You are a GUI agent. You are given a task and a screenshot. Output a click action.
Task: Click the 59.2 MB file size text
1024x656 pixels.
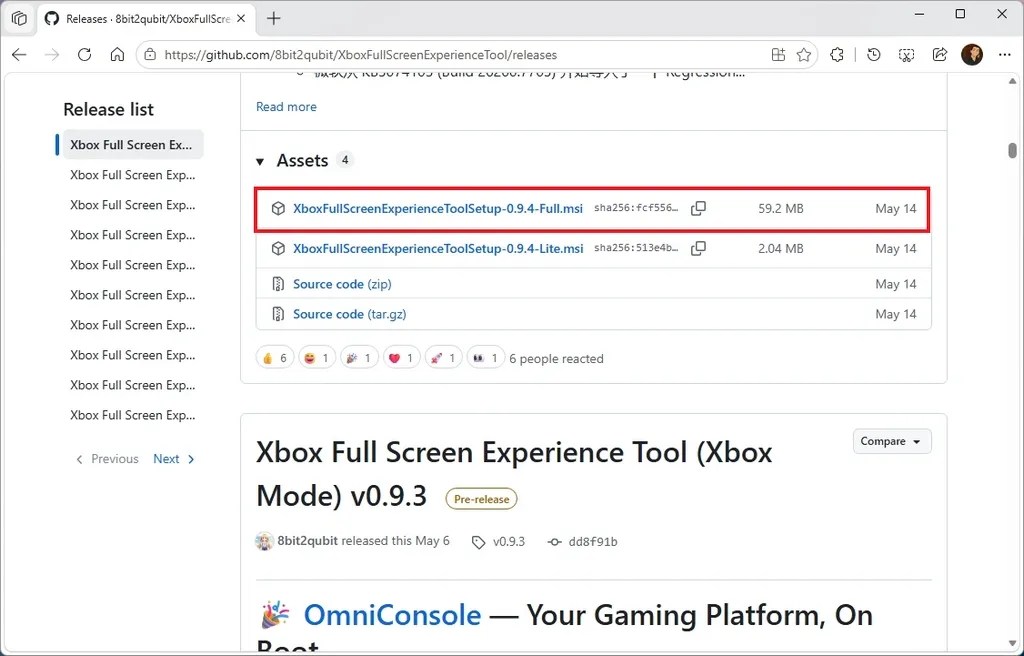pos(780,208)
